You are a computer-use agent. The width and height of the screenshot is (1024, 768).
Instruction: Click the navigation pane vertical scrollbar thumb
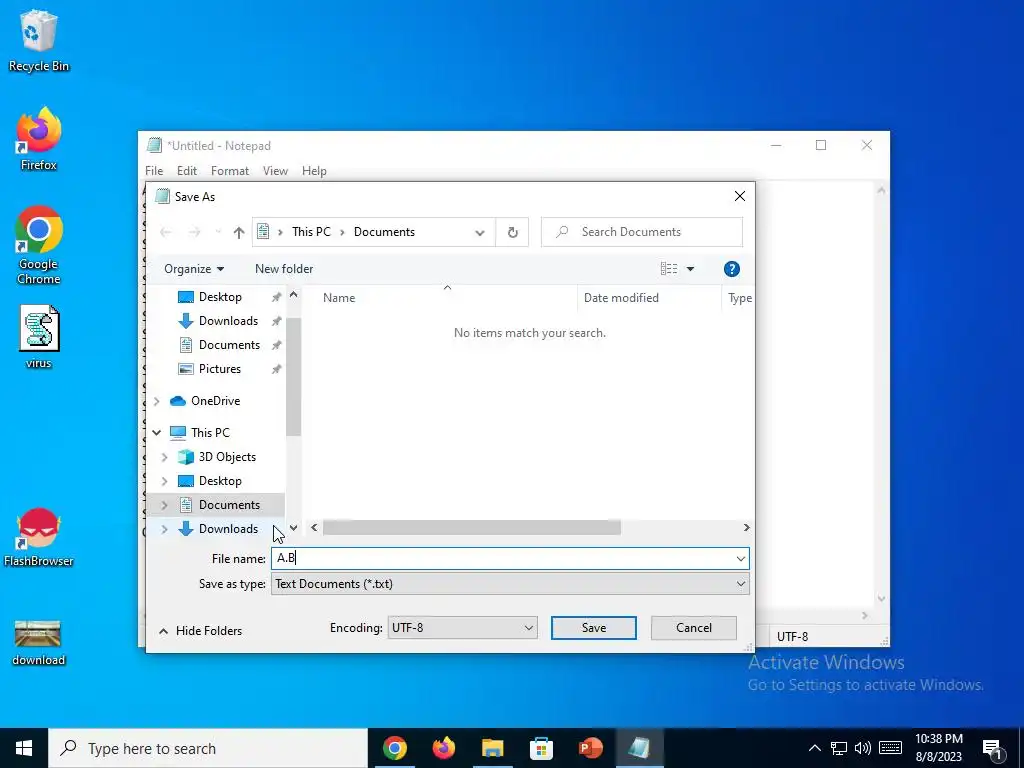293,377
